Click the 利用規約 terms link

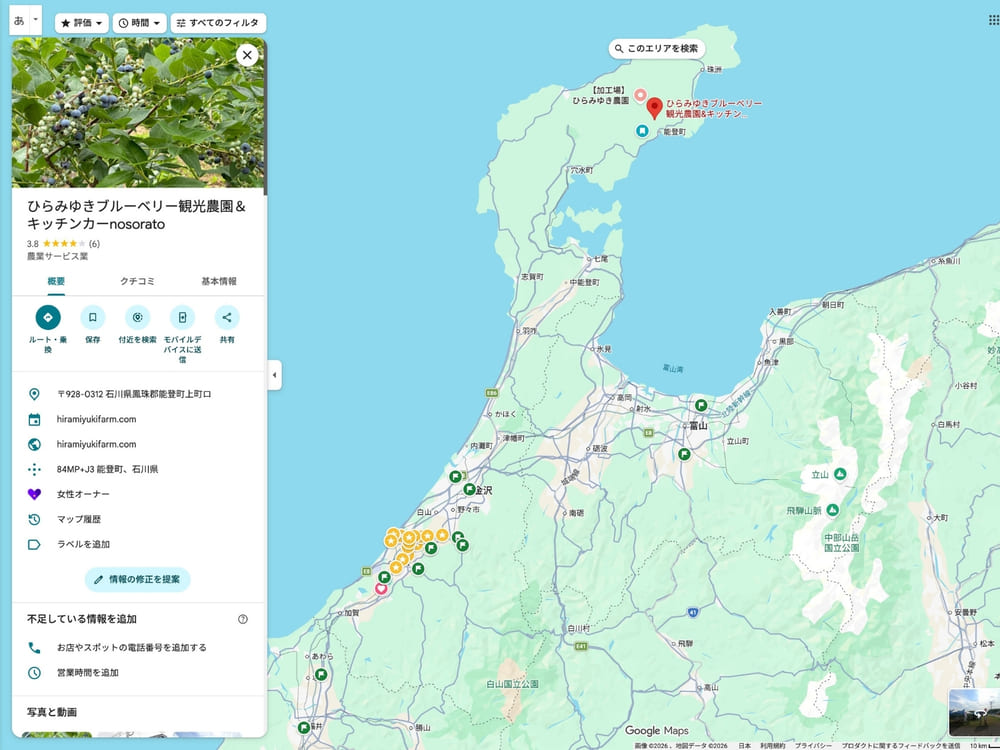(772, 746)
